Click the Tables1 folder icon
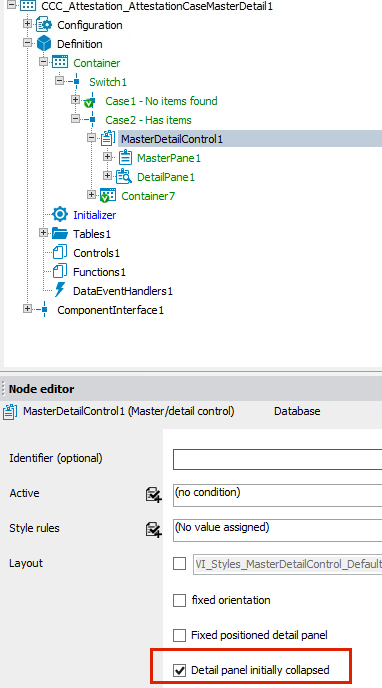The width and height of the screenshot is (382, 688). (60, 233)
